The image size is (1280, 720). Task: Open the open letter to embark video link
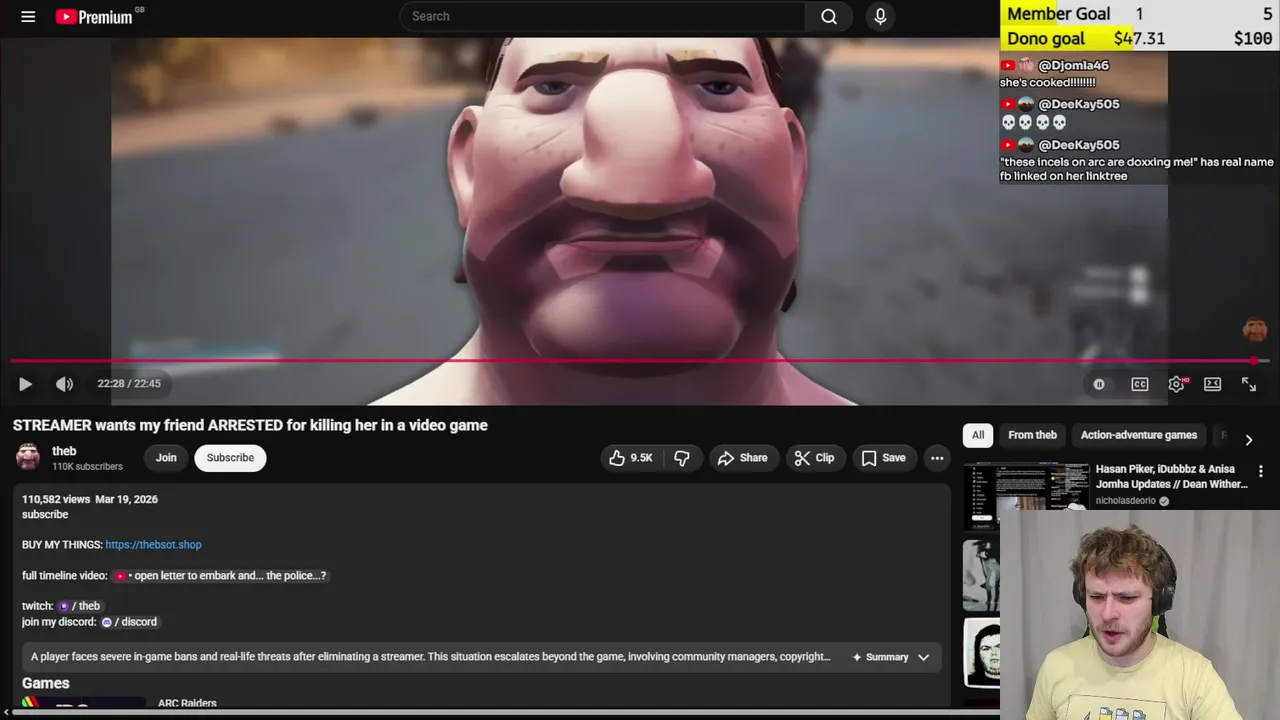tap(221, 576)
